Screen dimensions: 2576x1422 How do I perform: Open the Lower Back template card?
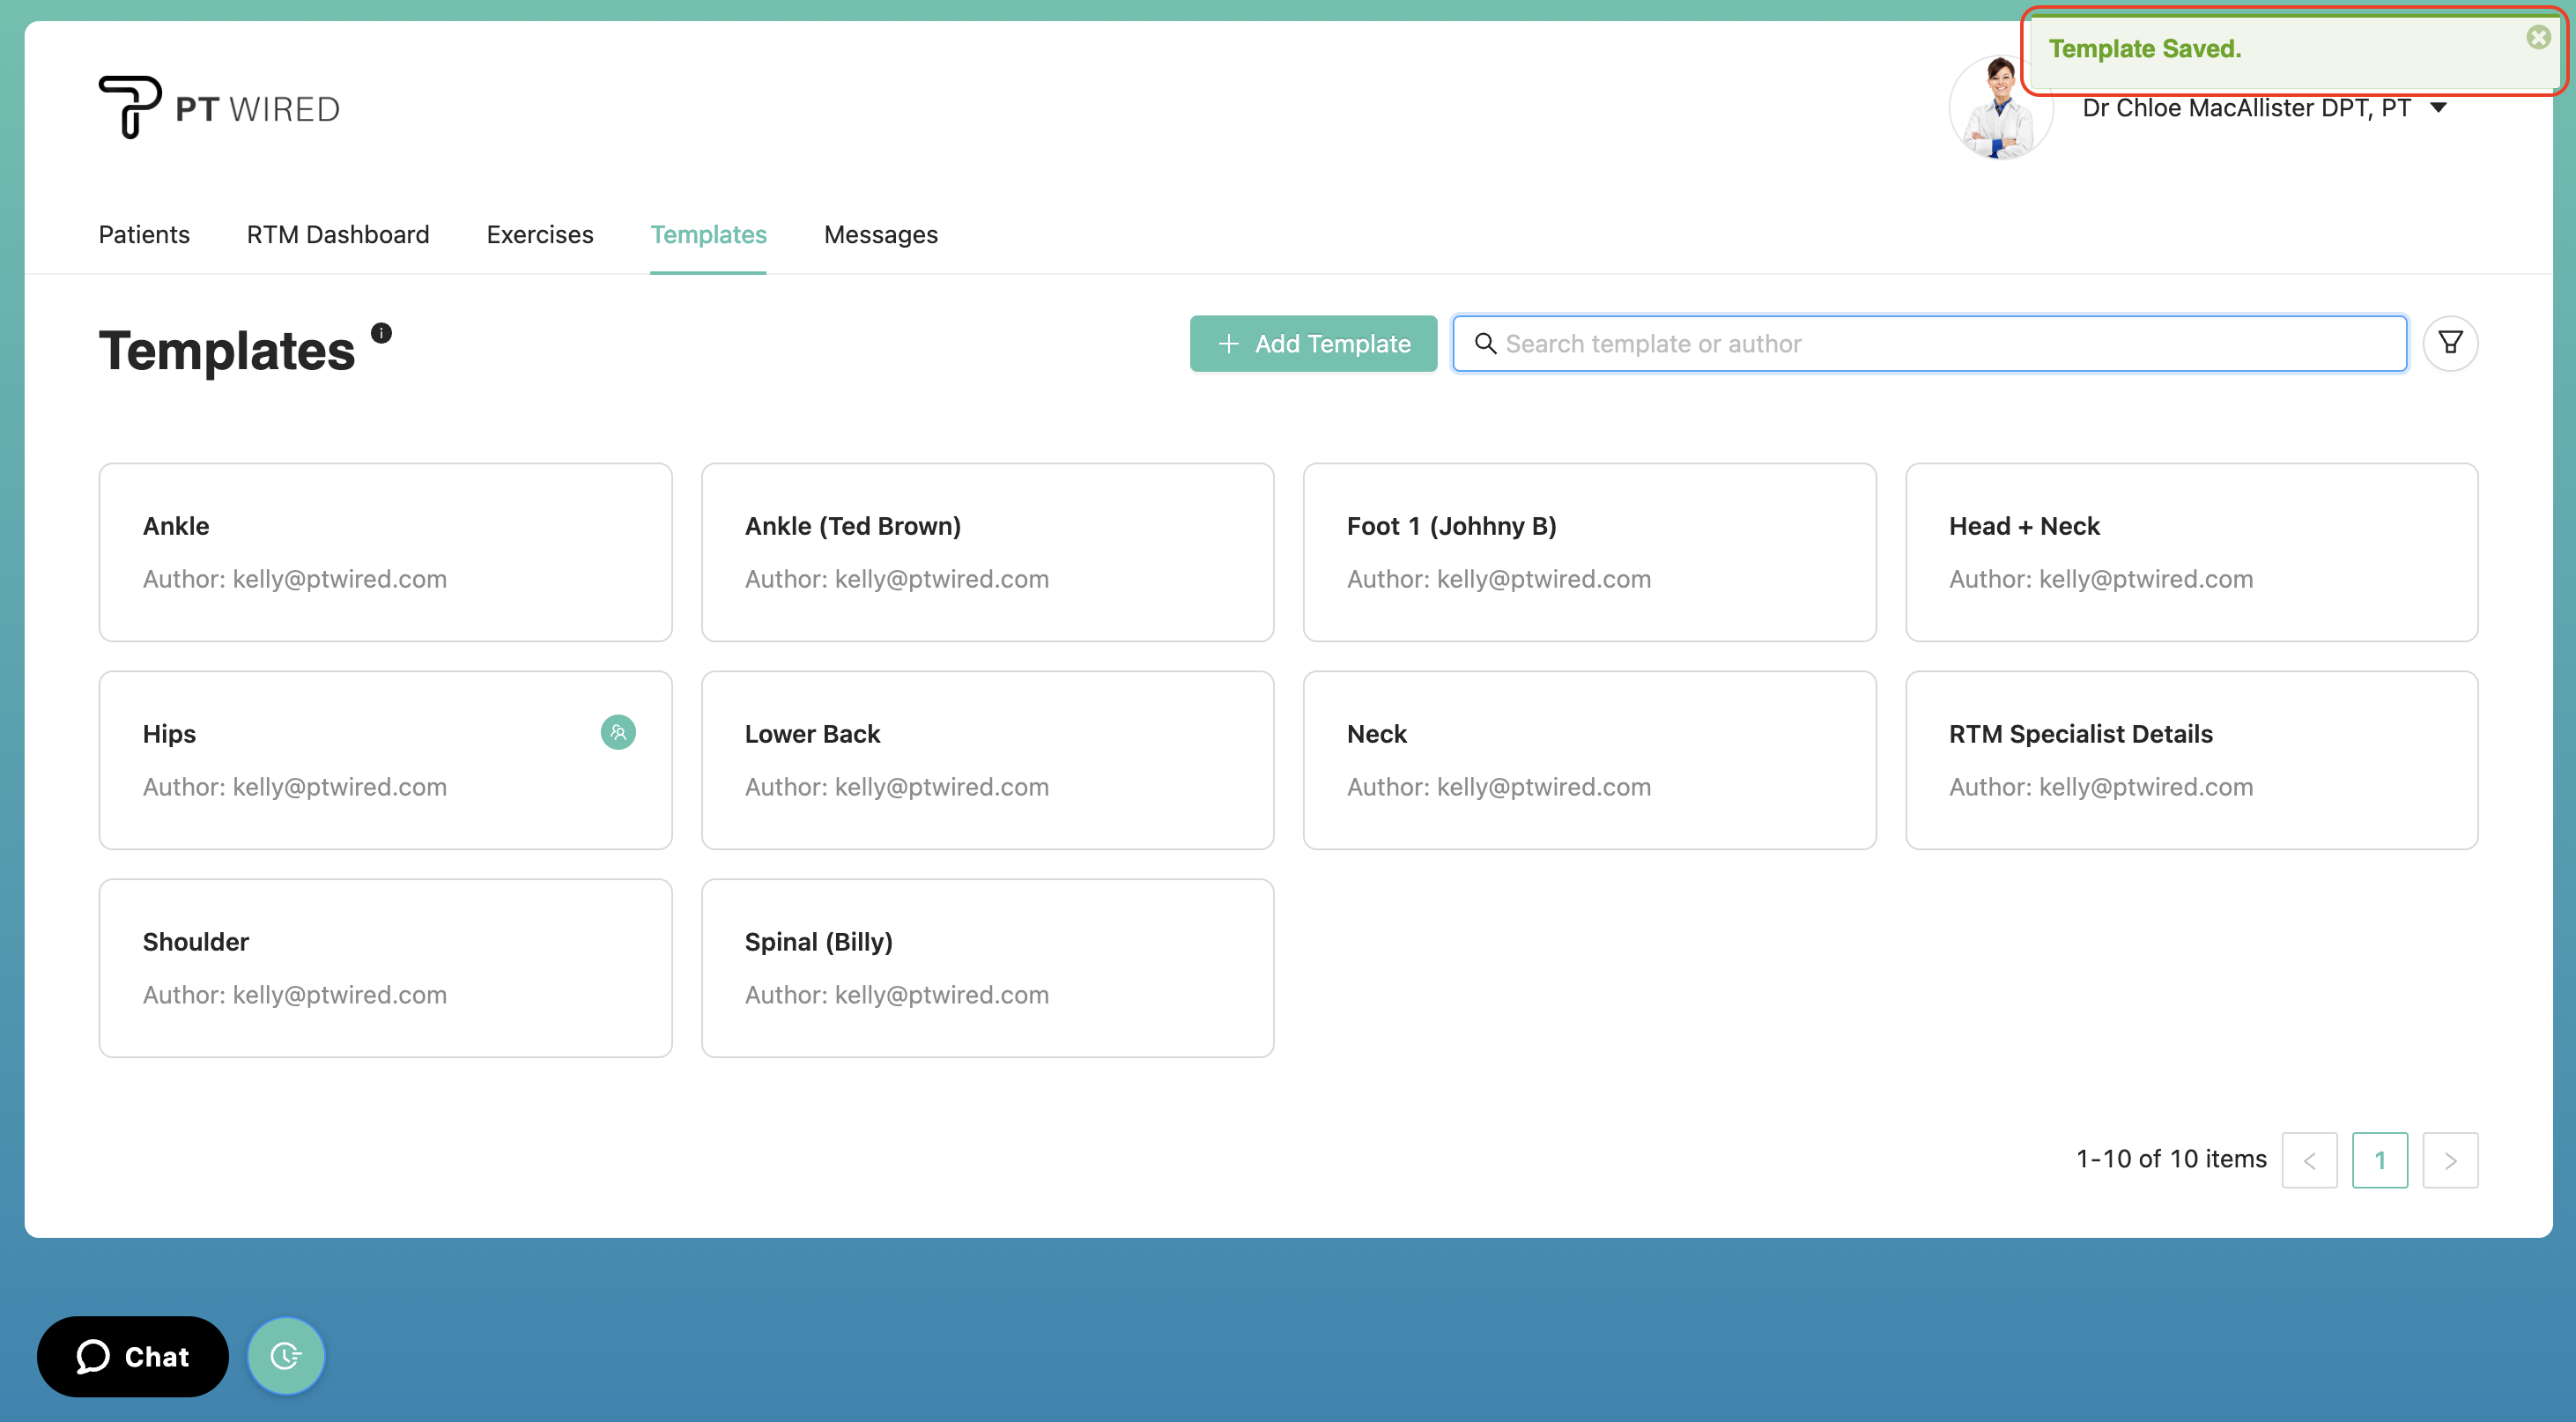coord(987,759)
